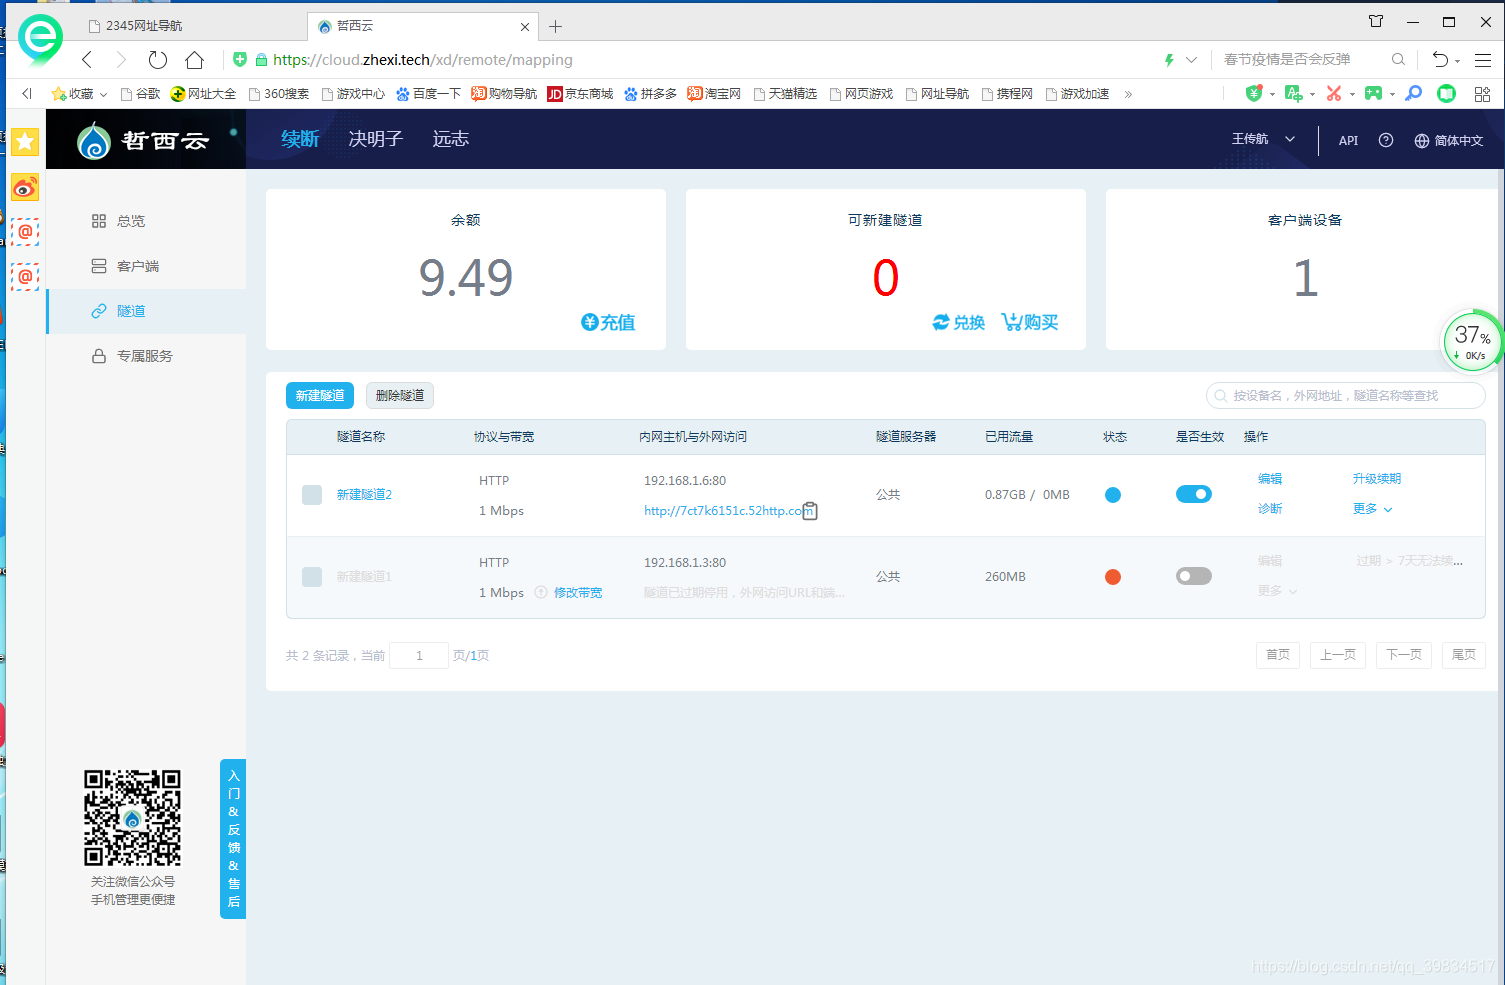Open Weibo icon in browser sidebar
The image size is (1505, 985).
point(25,187)
